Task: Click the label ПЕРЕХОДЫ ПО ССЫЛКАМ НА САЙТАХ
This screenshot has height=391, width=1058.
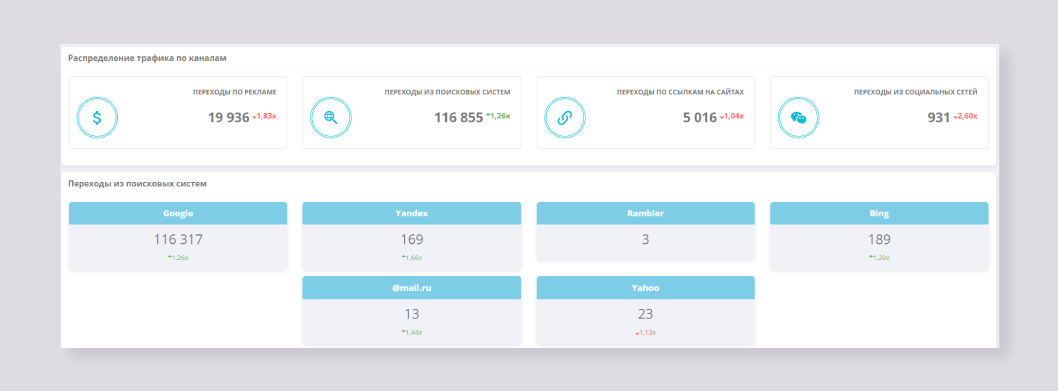Action: coord(680,92)
